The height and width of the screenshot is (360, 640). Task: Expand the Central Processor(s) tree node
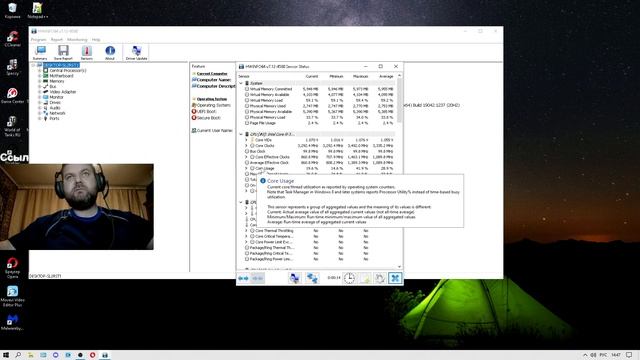(40, 71)
